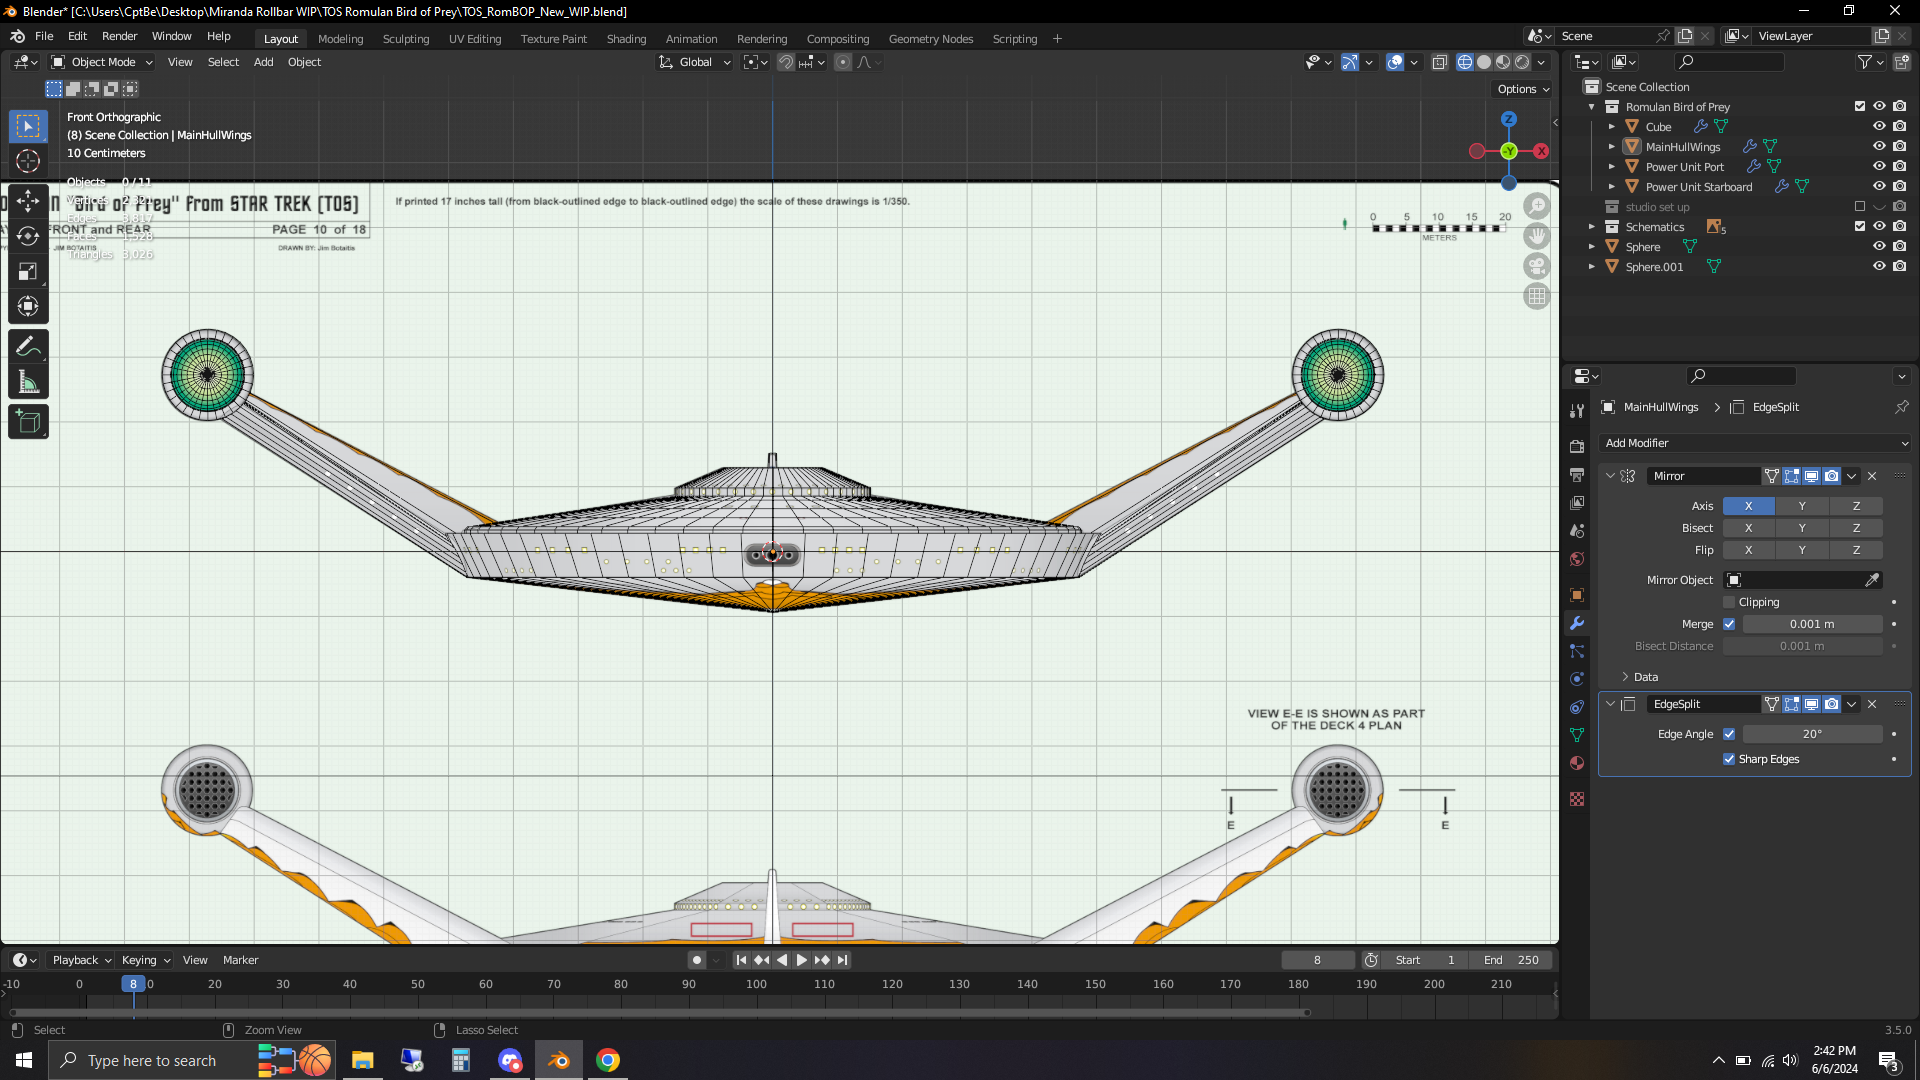Screen dimensions: 1920x1080
Task: Play the animation forward
Action: [x=801, y=960]
